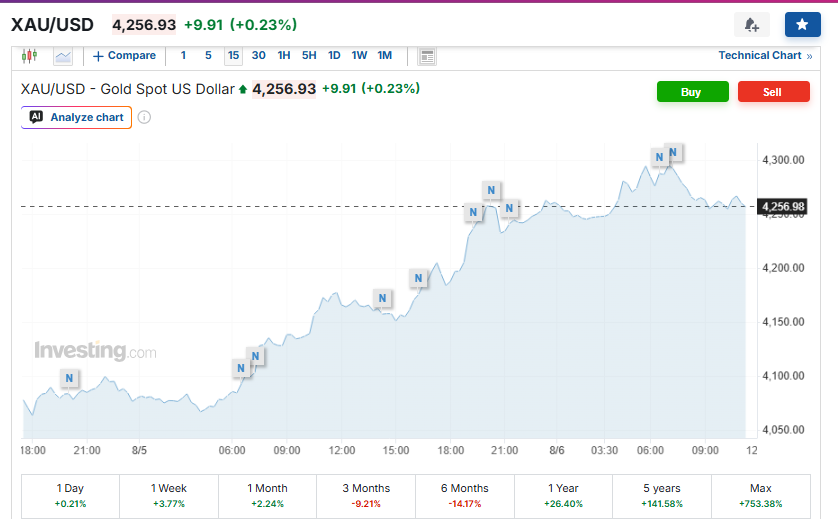Switch to candlestick chart type
838x519 pixels.
click(29, 56)
